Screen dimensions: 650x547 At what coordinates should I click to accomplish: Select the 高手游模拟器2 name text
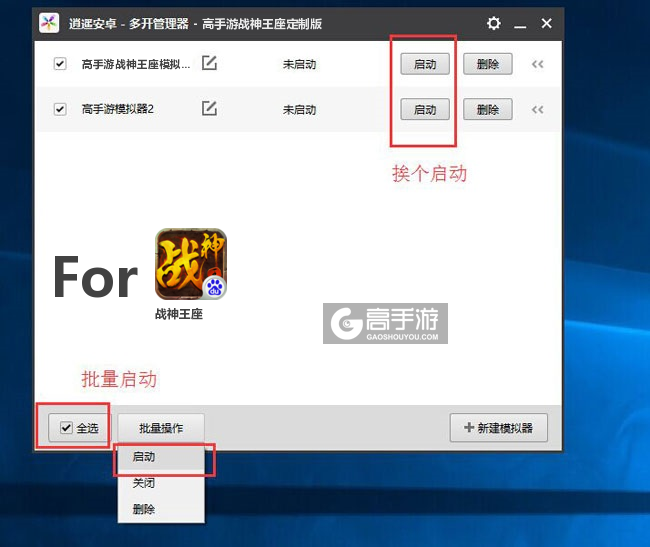point(118,109)
